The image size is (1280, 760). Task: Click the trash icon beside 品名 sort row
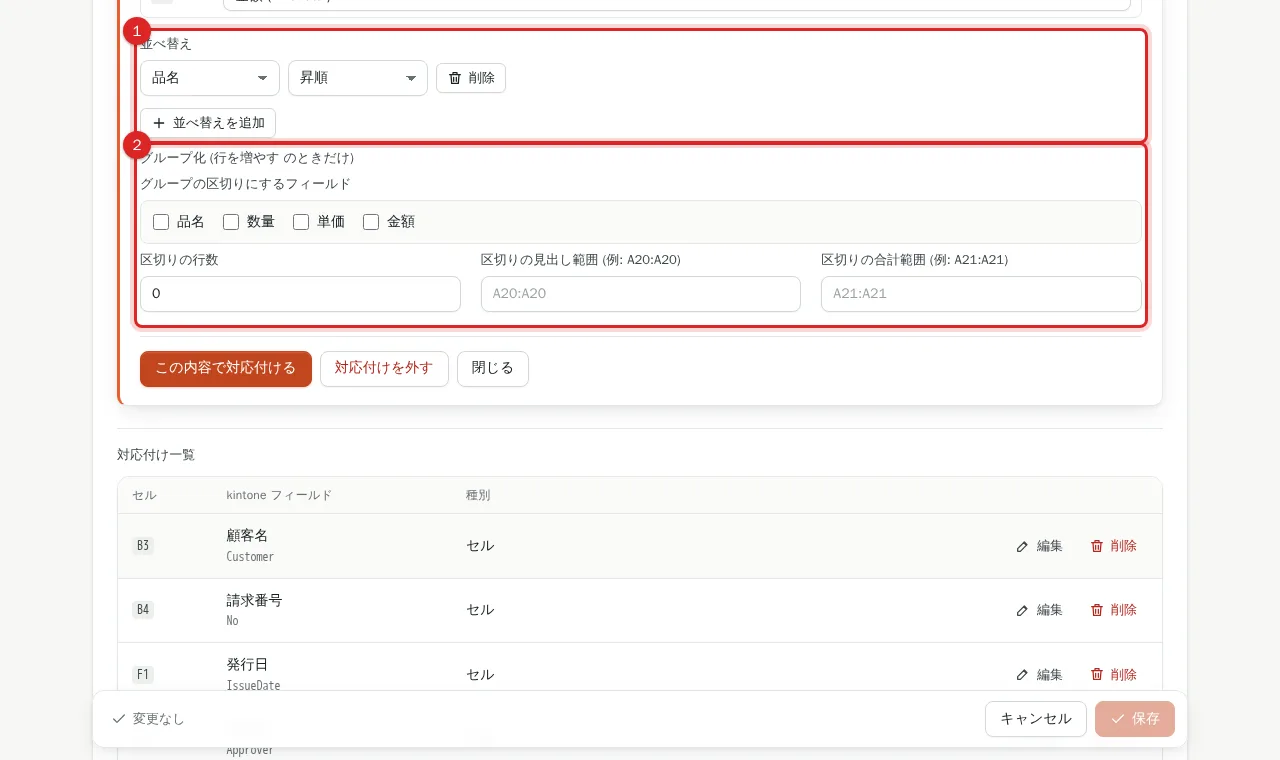pyautogui.click(x=455, y=78)
